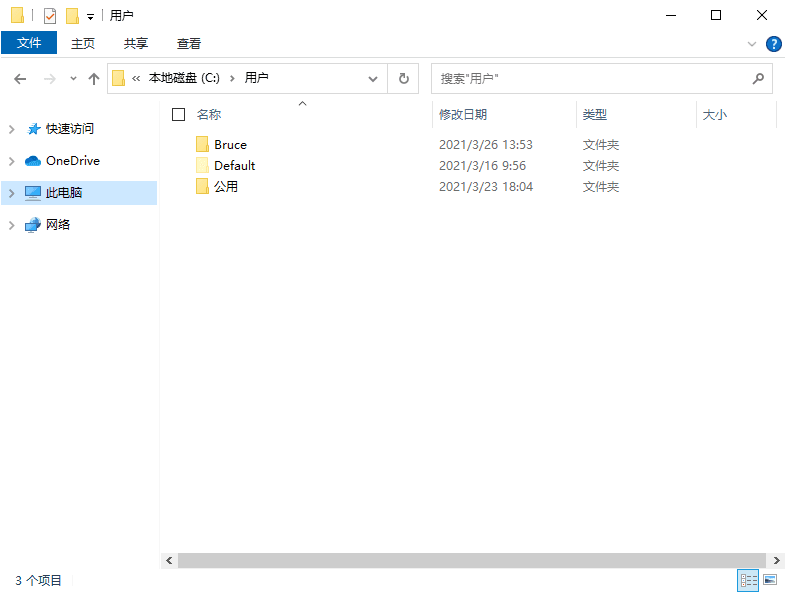Expand the OneDrive tree node

(12, 161)
